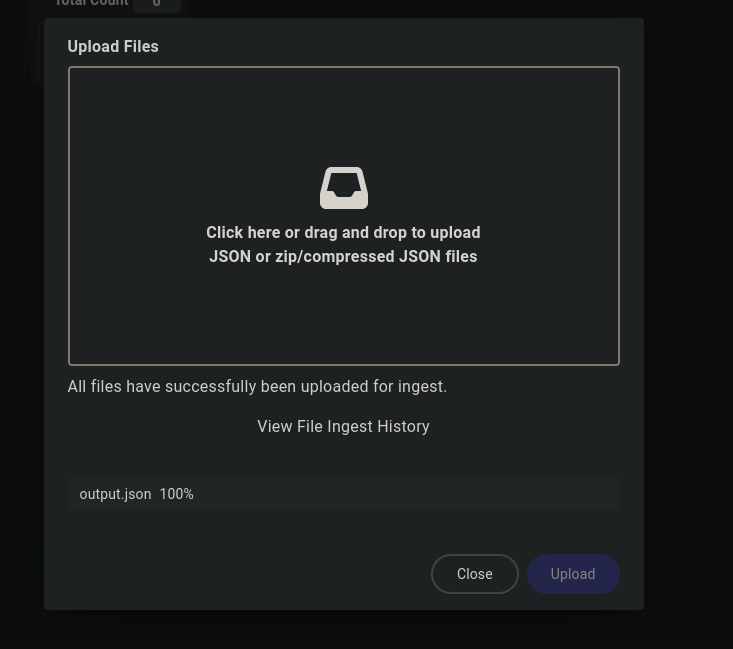Viewport: 733px width, 649px height.
Task: Click the dimmed backdrop outside the dialog
Action: click(688, 300)
